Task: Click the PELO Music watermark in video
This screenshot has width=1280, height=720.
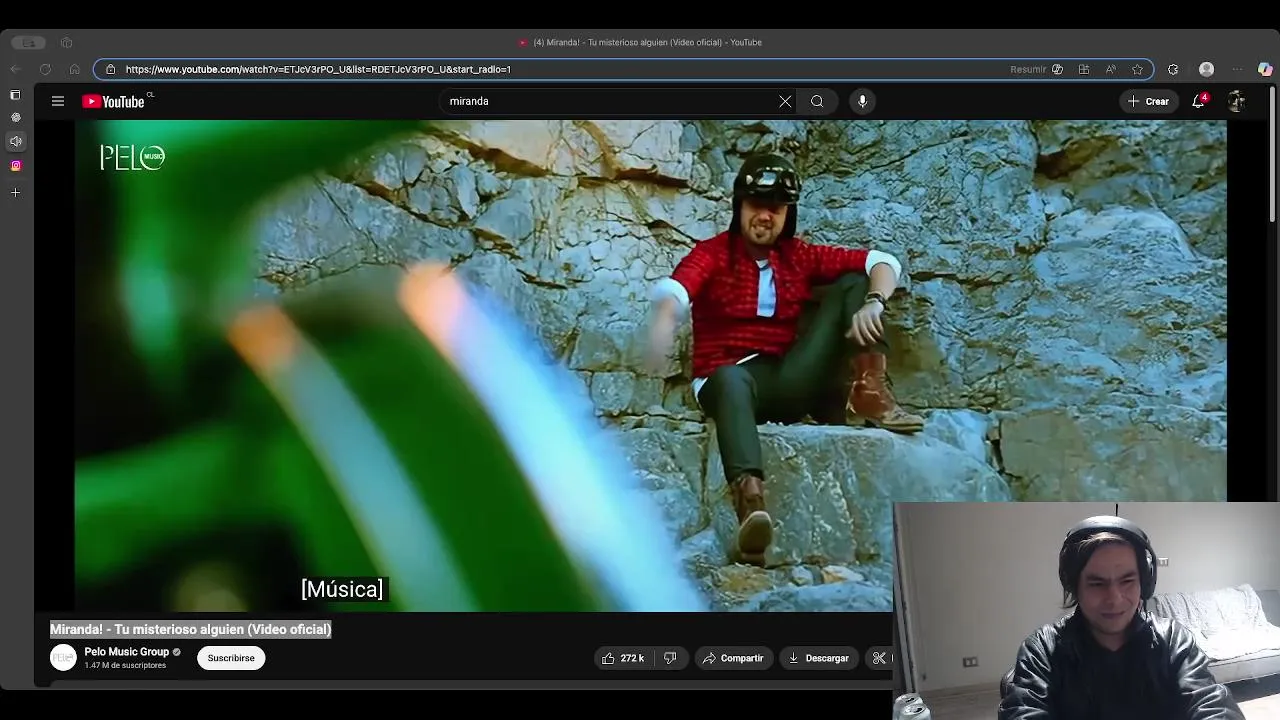Action: [132, 157]
